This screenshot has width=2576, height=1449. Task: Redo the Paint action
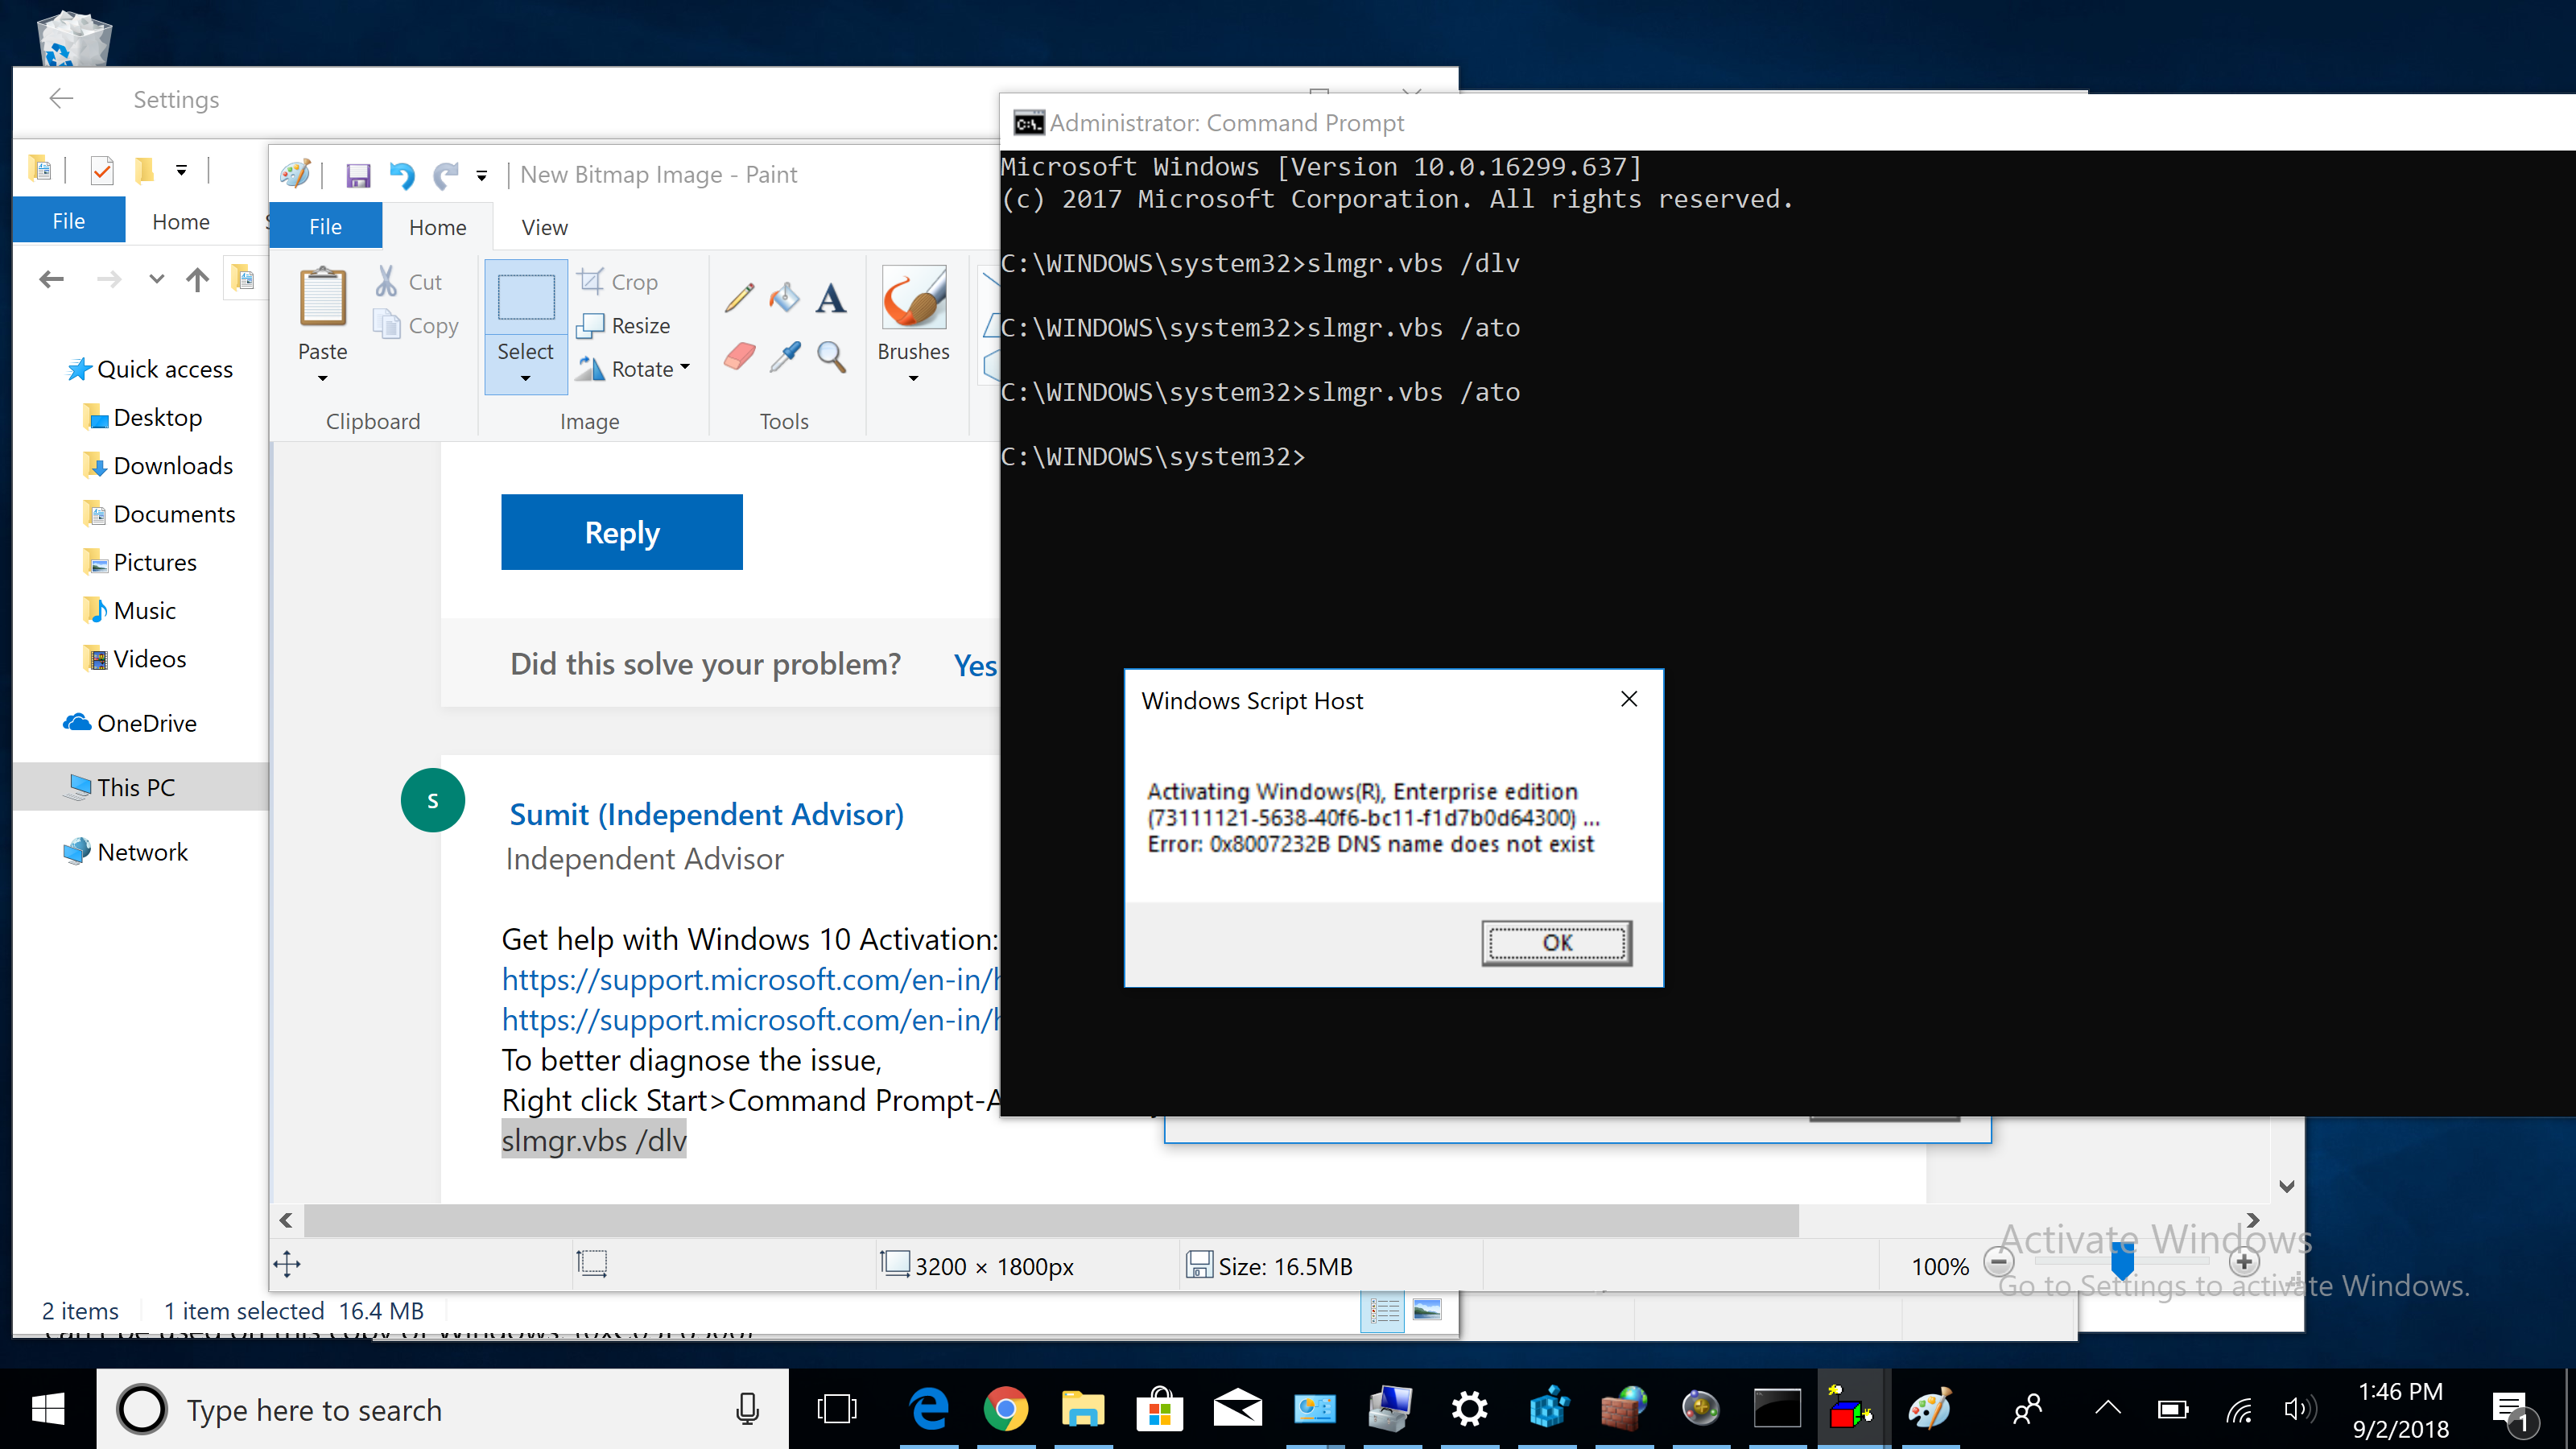coord(446,175)
